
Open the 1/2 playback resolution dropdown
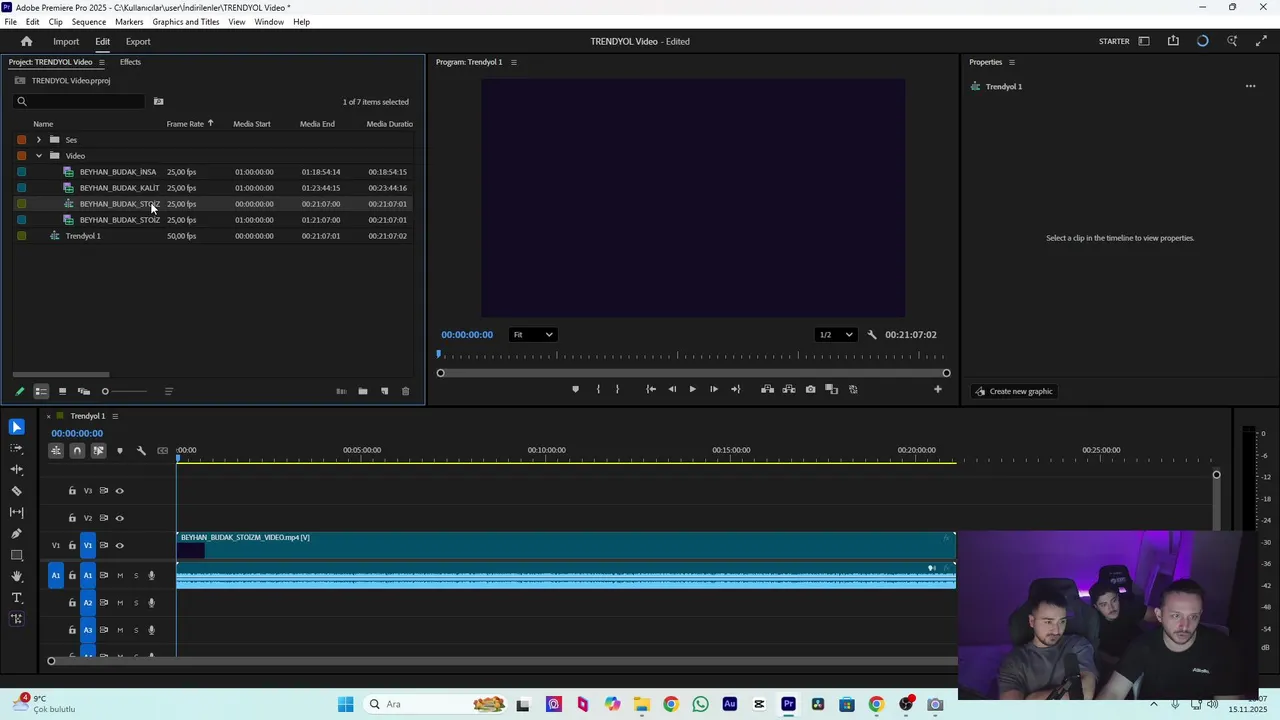[836, 335]
